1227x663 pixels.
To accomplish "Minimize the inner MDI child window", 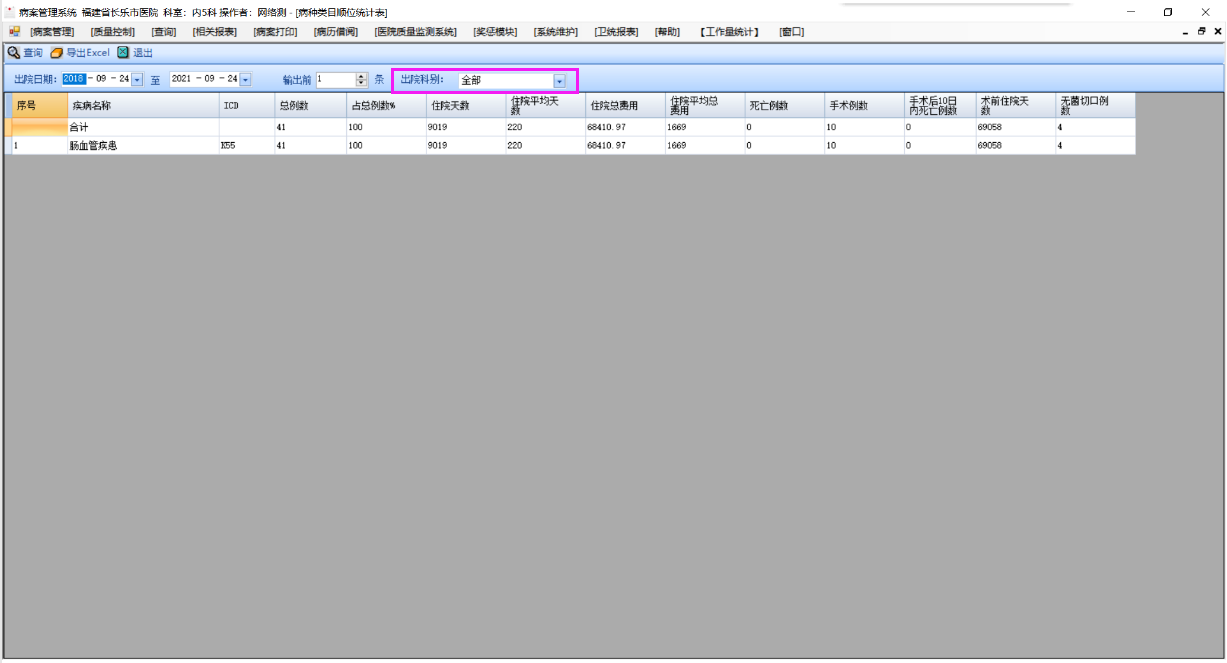I will point(1185,32).
